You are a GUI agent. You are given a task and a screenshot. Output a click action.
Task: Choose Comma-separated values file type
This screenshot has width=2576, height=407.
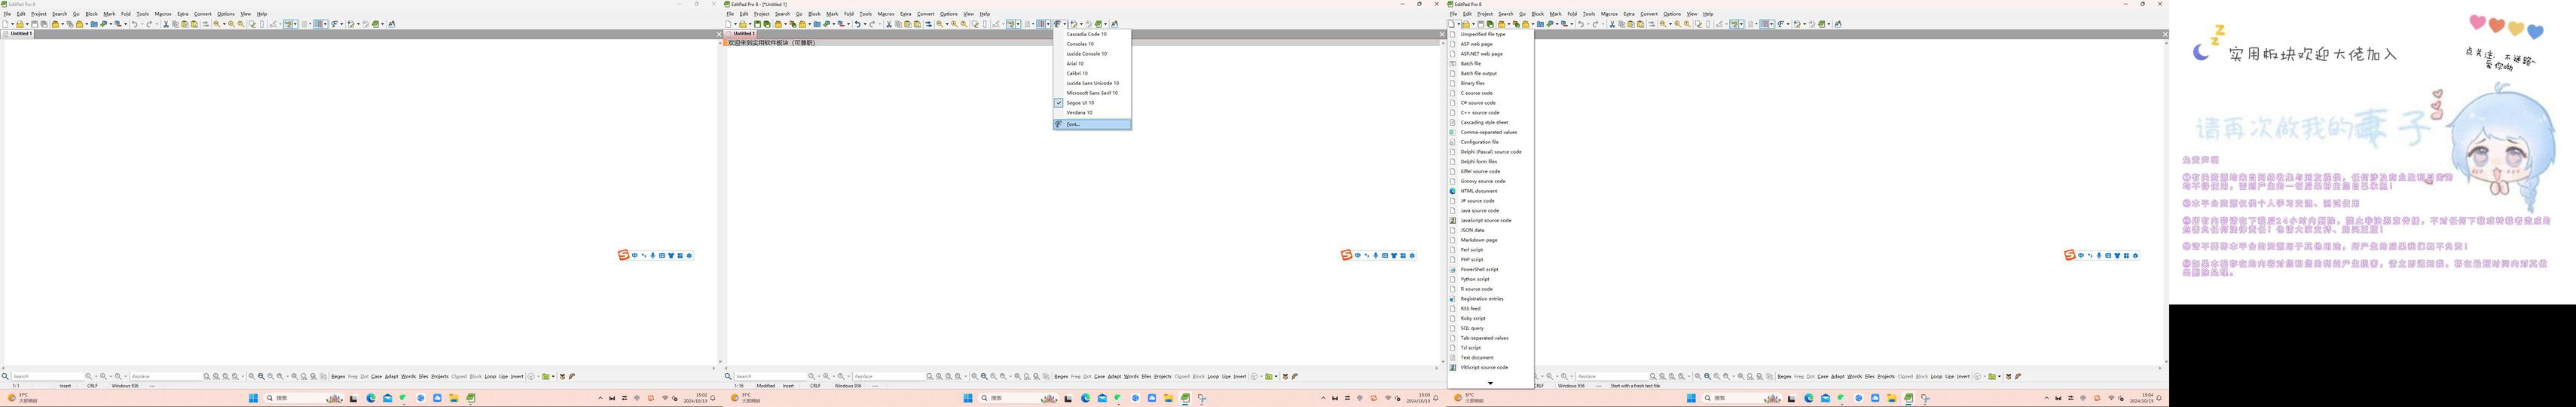1490,132
